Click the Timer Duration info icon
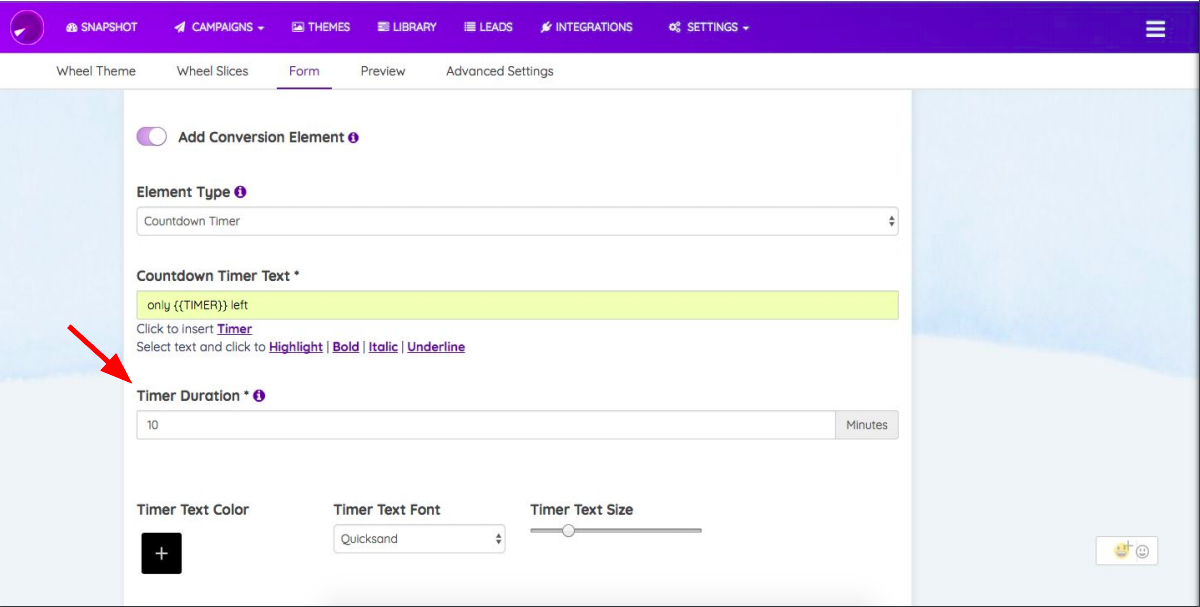The image size is (1200, 607). (x=259, y=396)
